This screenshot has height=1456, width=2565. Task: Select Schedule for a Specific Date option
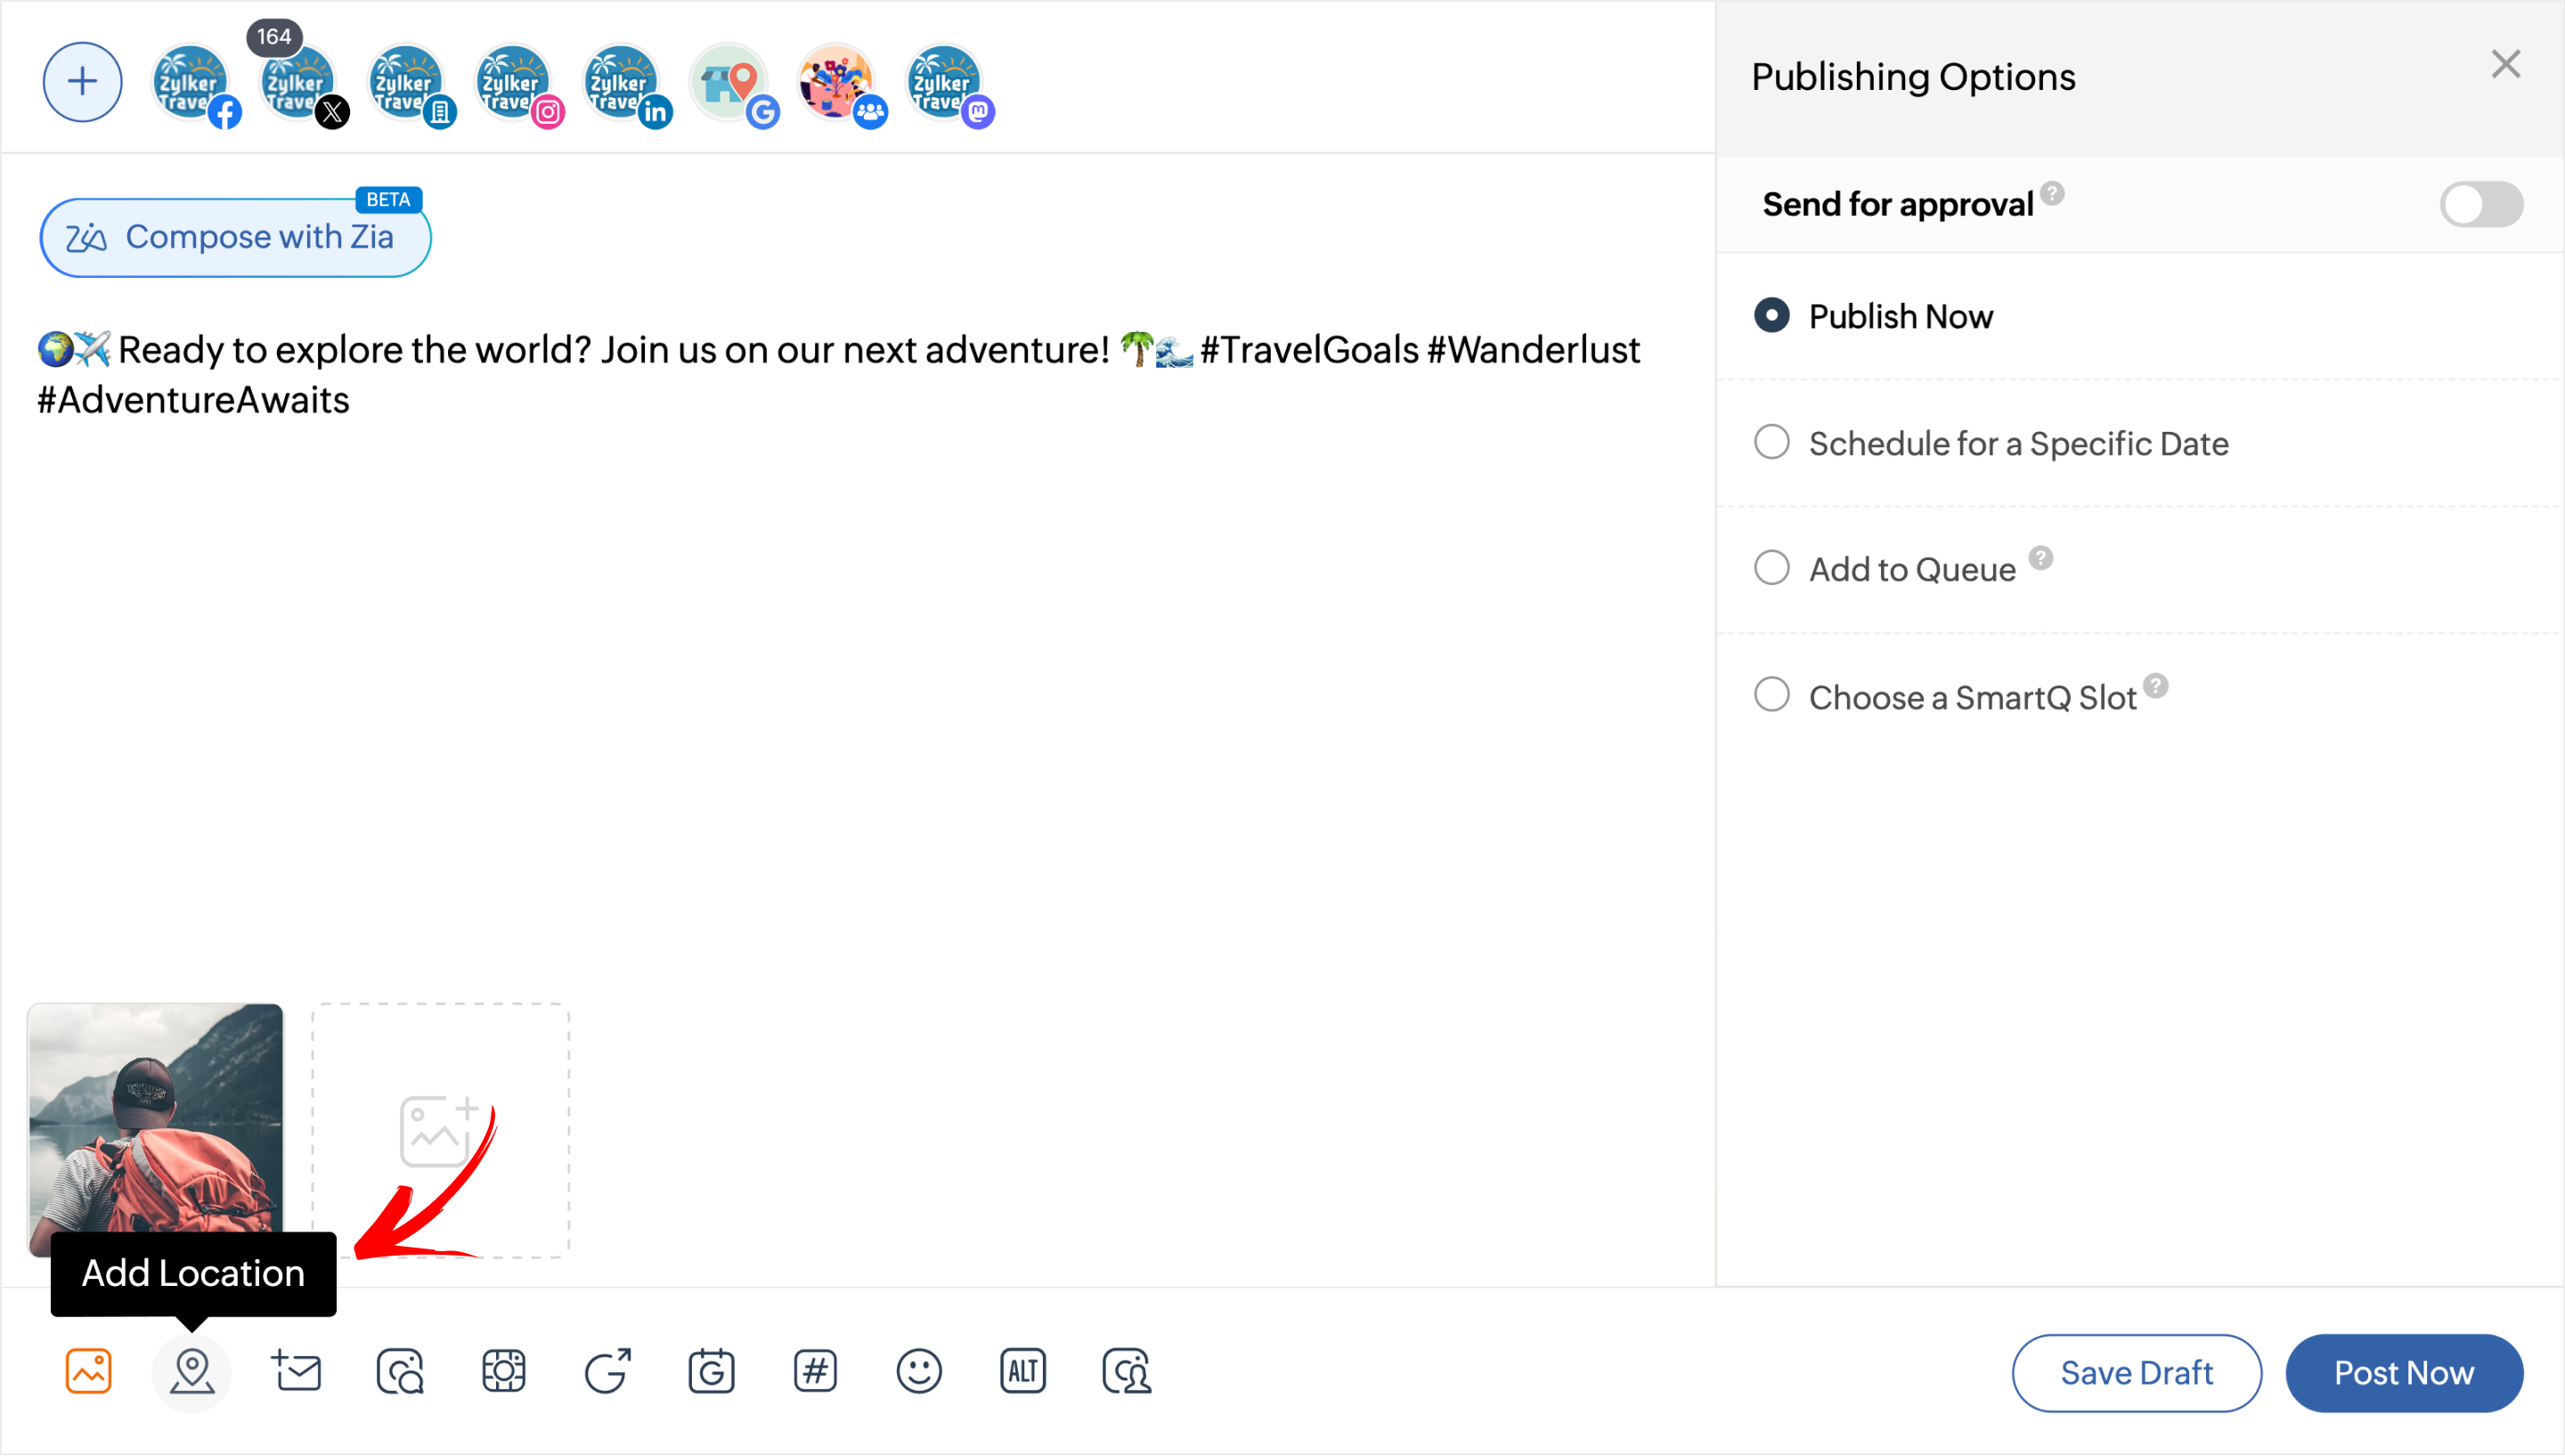click(x=1771, y=442)
